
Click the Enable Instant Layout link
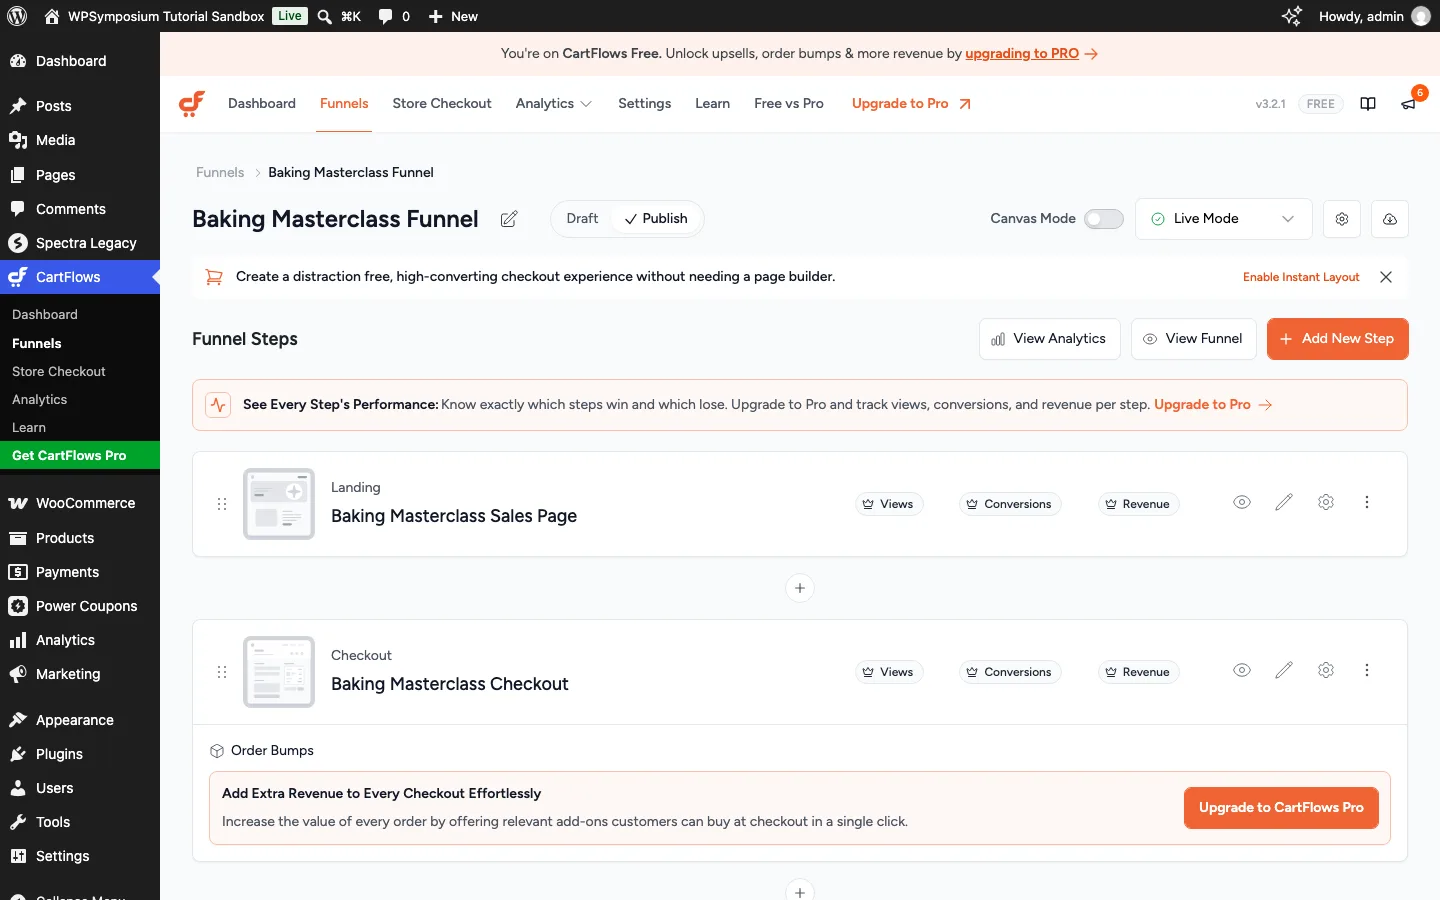[1301, 277]
